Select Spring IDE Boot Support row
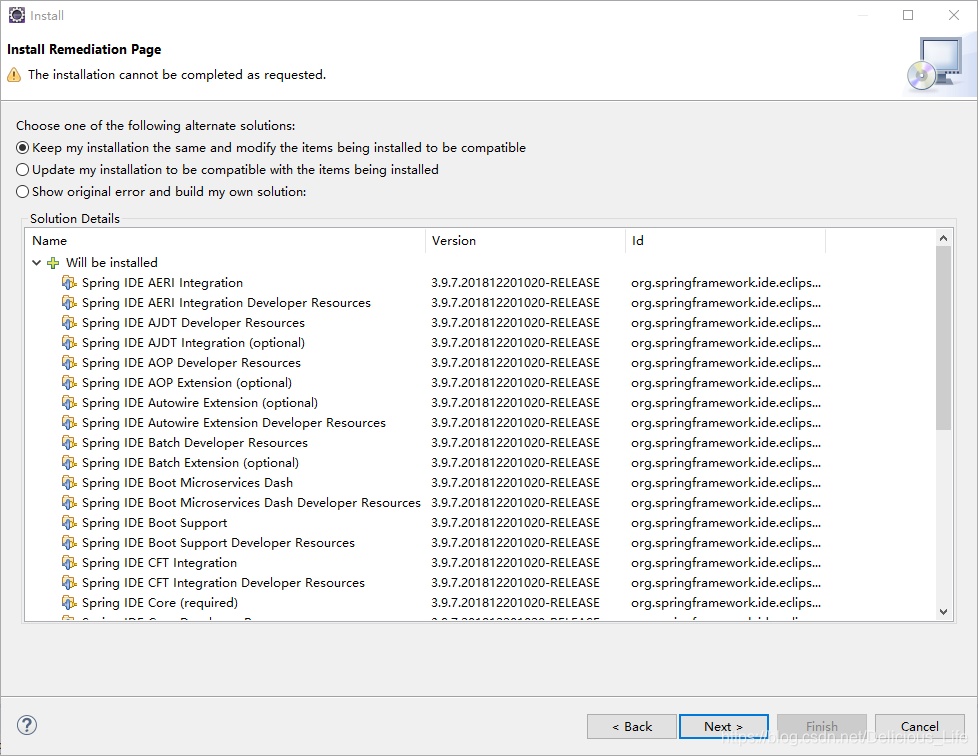 click(x=154, y=522)
